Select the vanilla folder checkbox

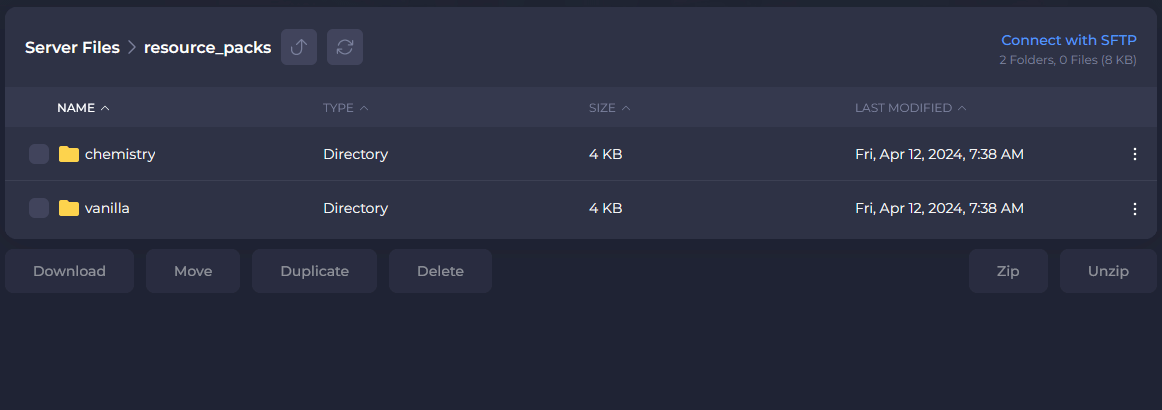pos(39,208)
